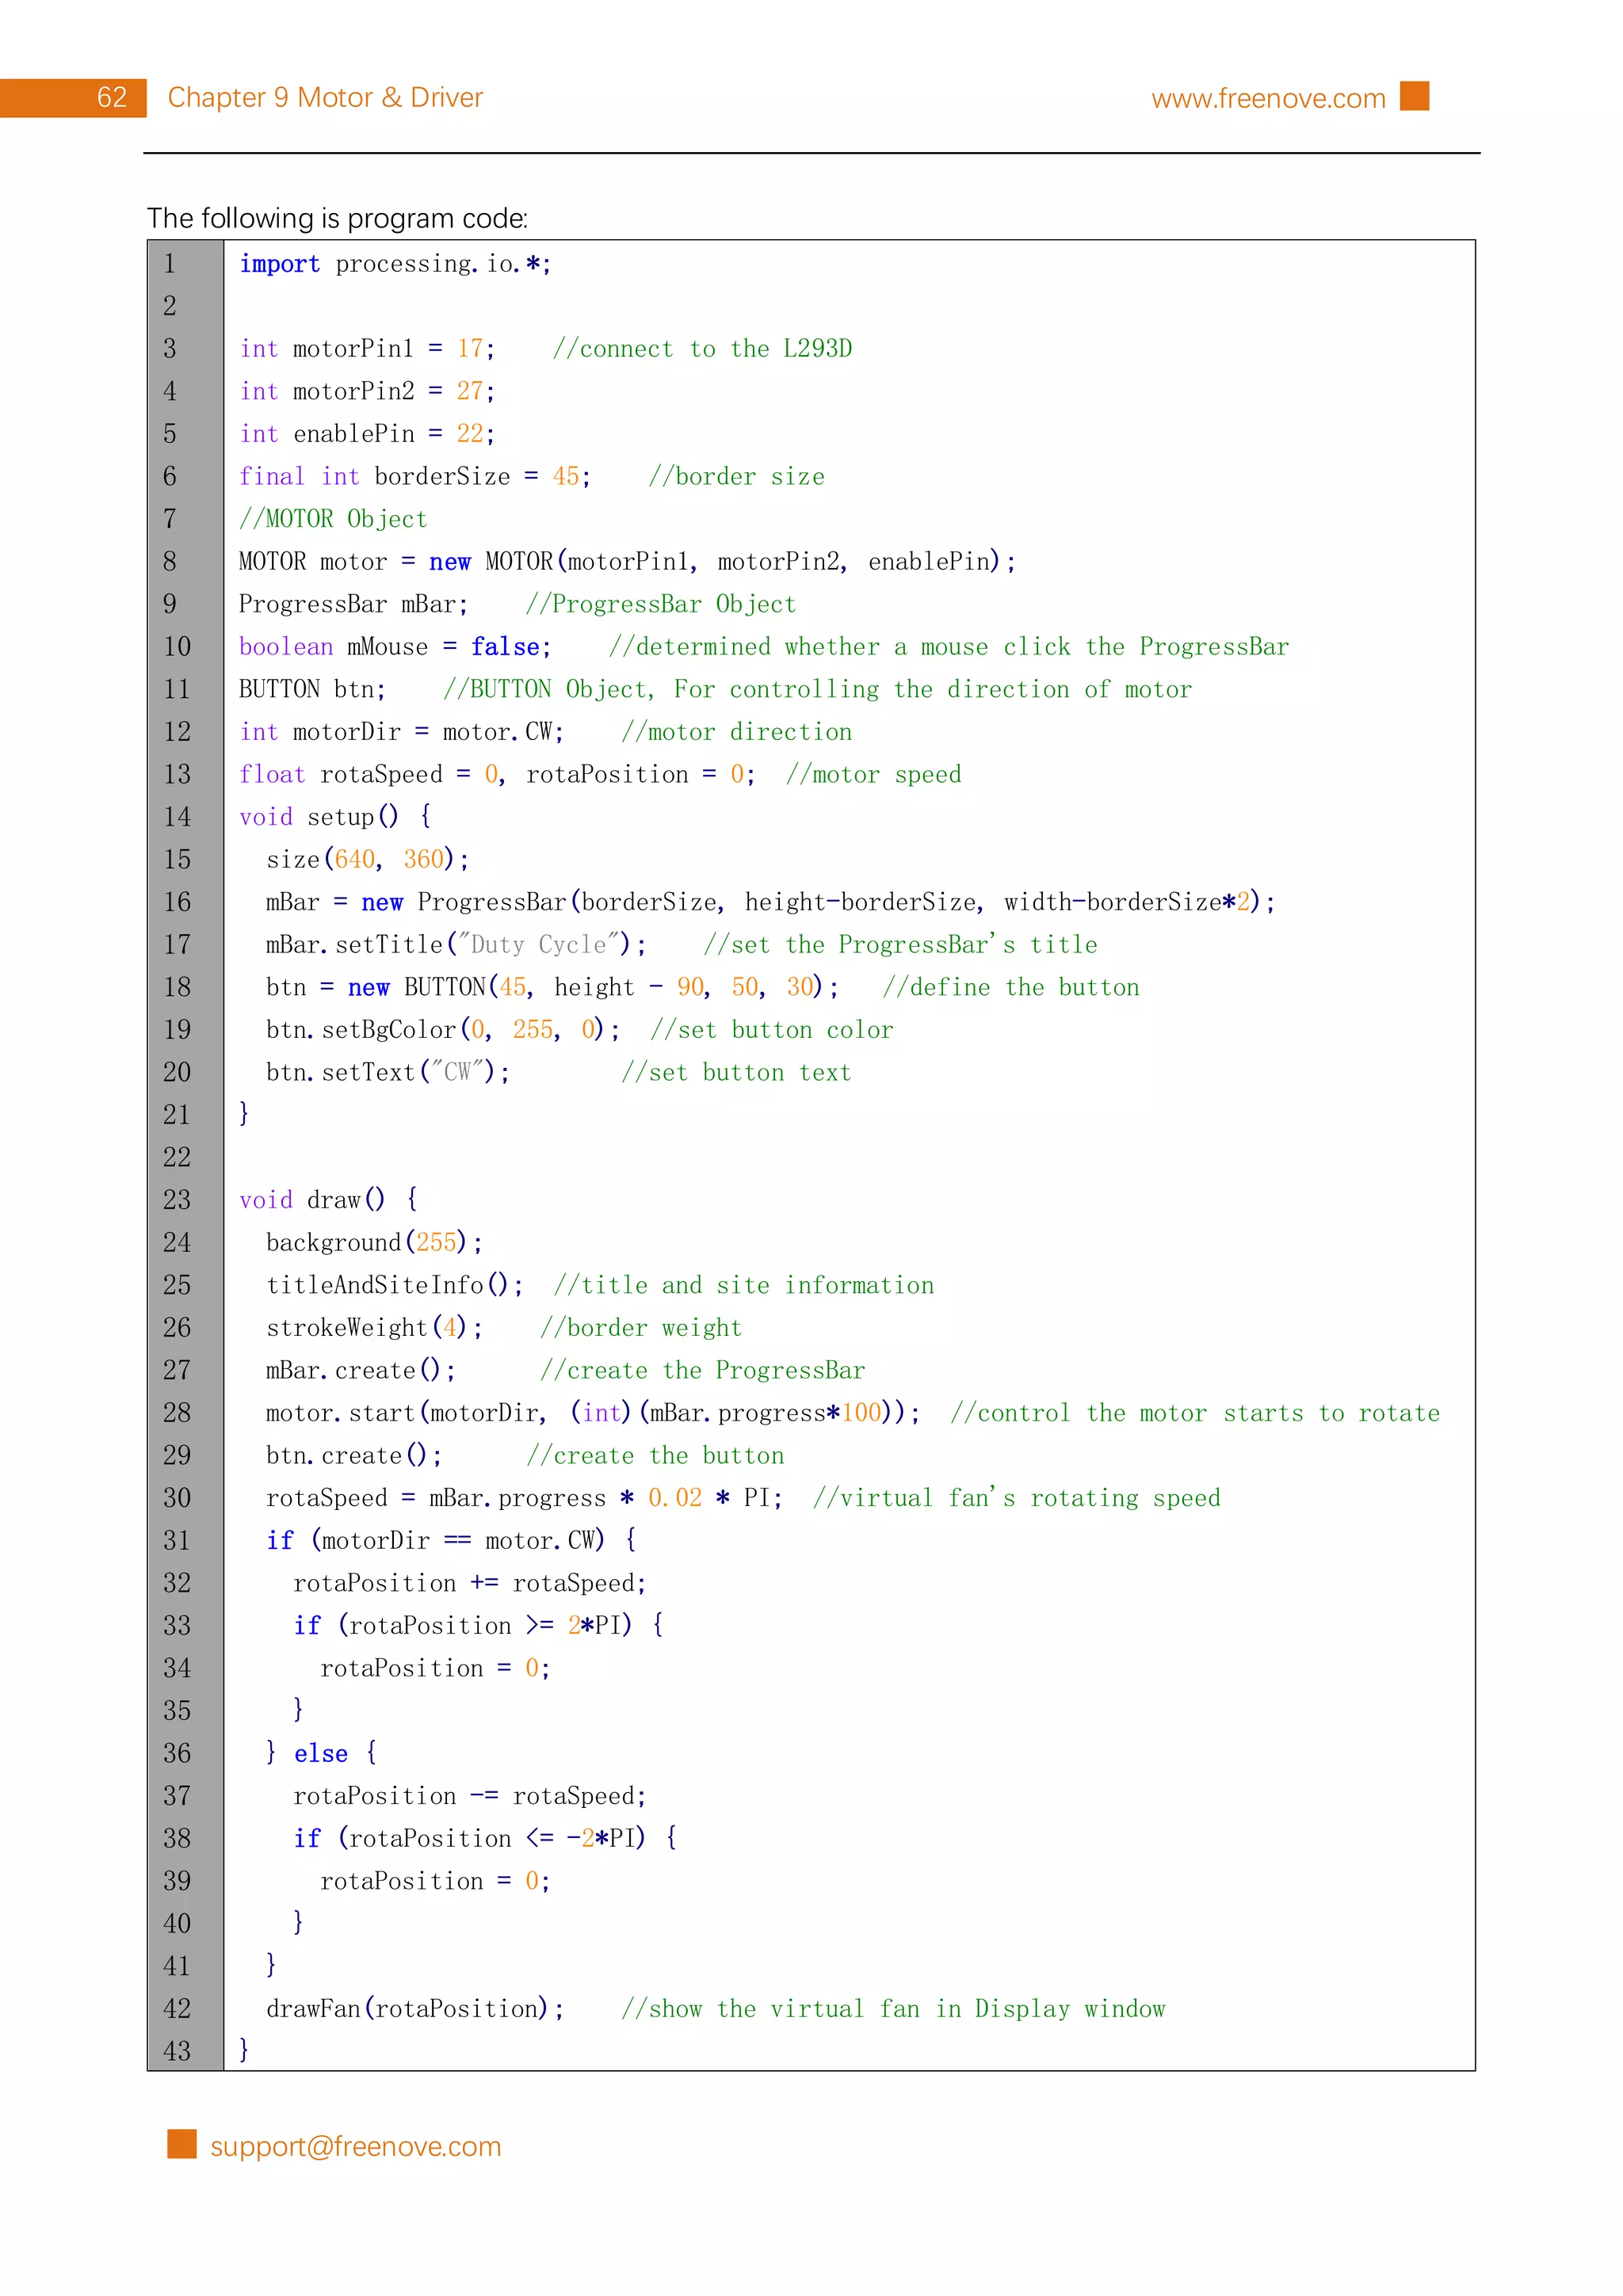Screen dimensions: 1623x2296
Task: Click the '//define the button' comment
Action: 1011,987
